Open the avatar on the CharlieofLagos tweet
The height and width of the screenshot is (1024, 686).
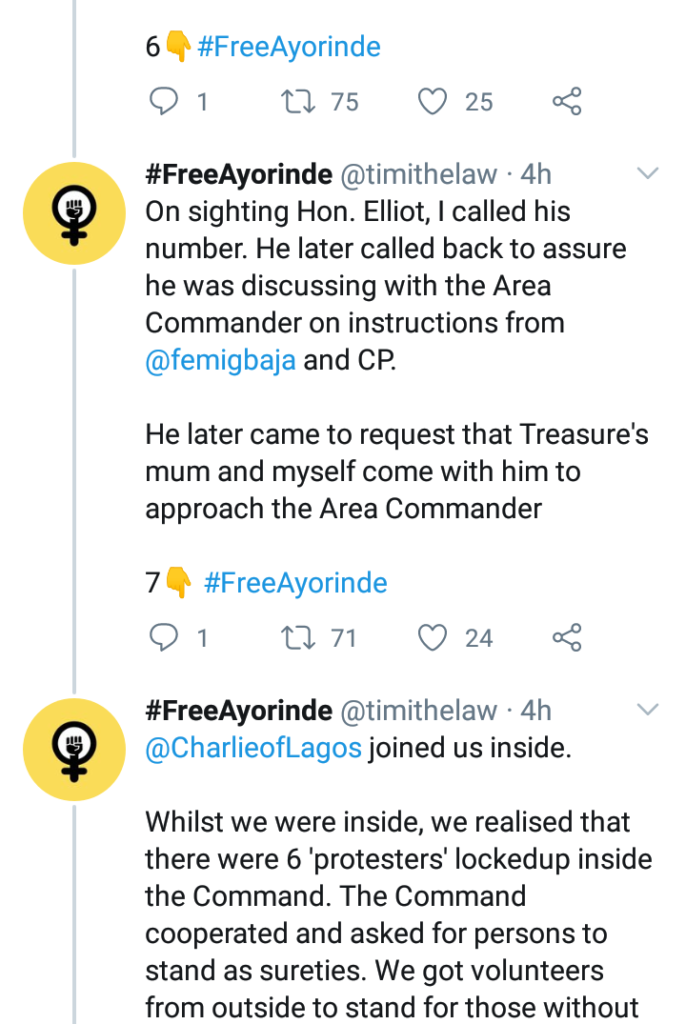[x=73, y=748]
